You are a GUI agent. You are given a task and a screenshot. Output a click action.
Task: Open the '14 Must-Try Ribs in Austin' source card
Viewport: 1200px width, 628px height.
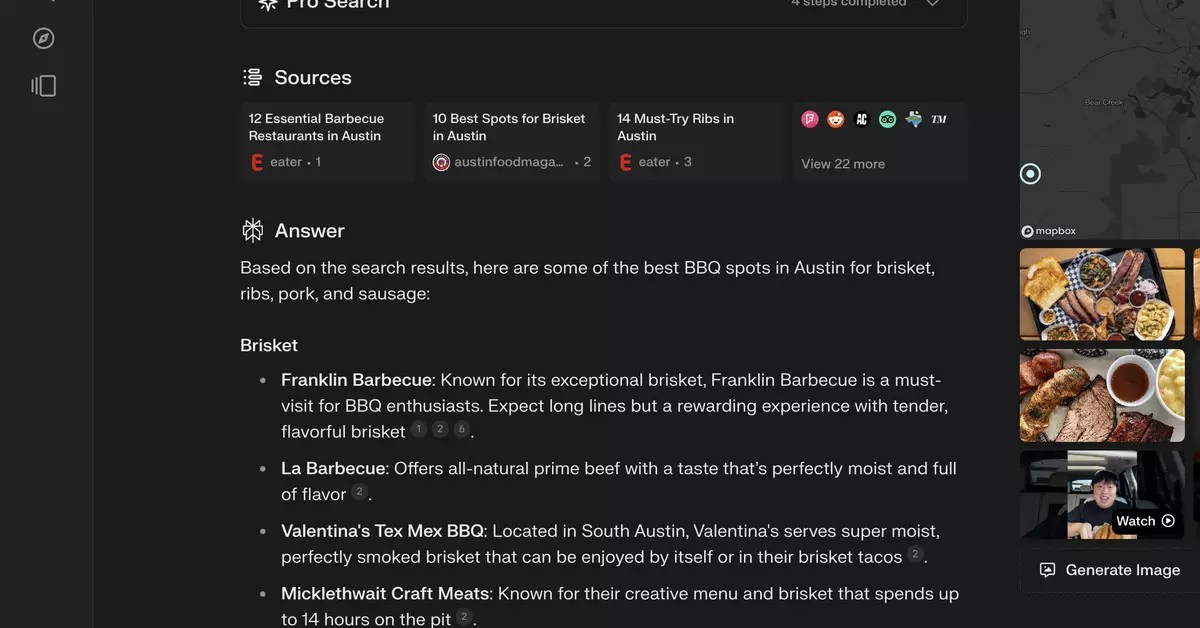point(695,141)
